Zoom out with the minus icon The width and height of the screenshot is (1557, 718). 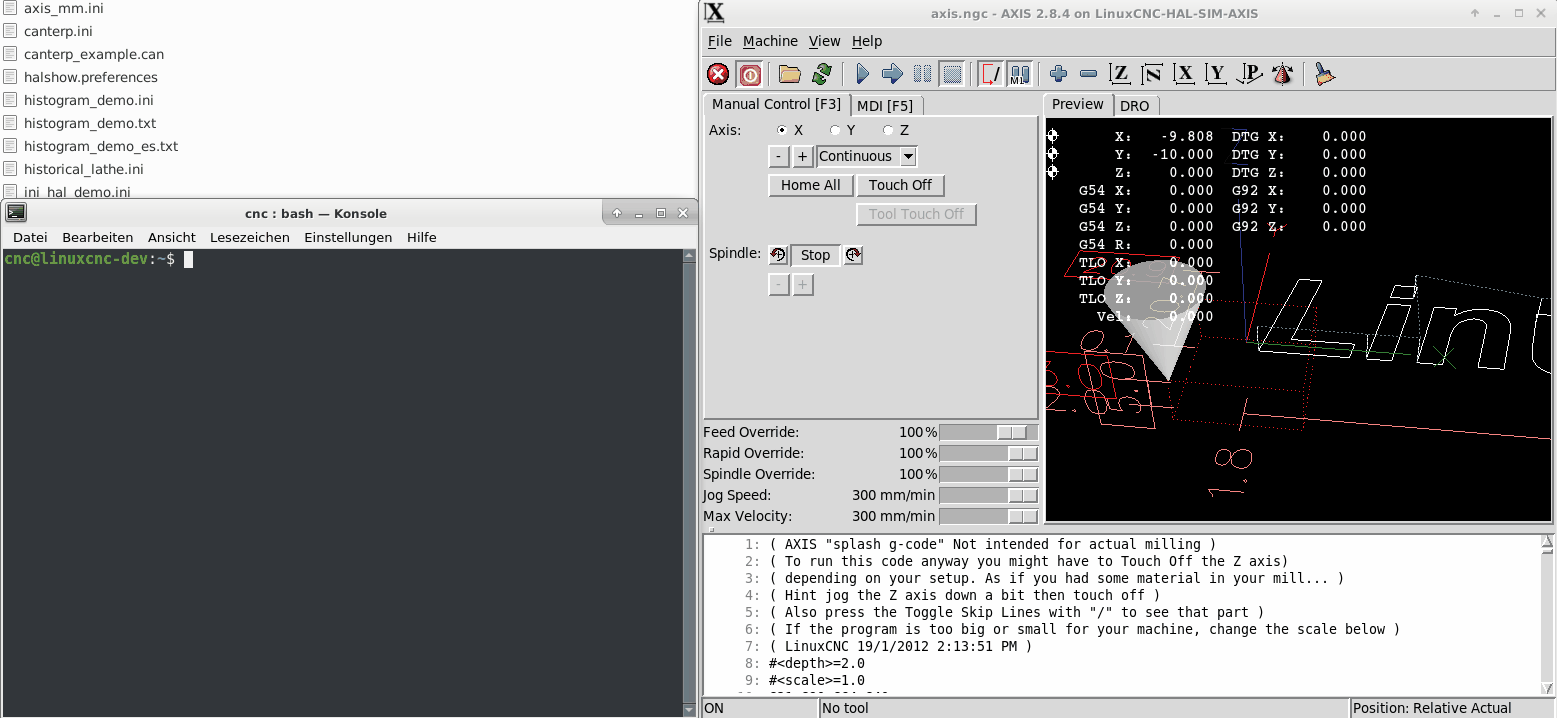(1089, 74)
